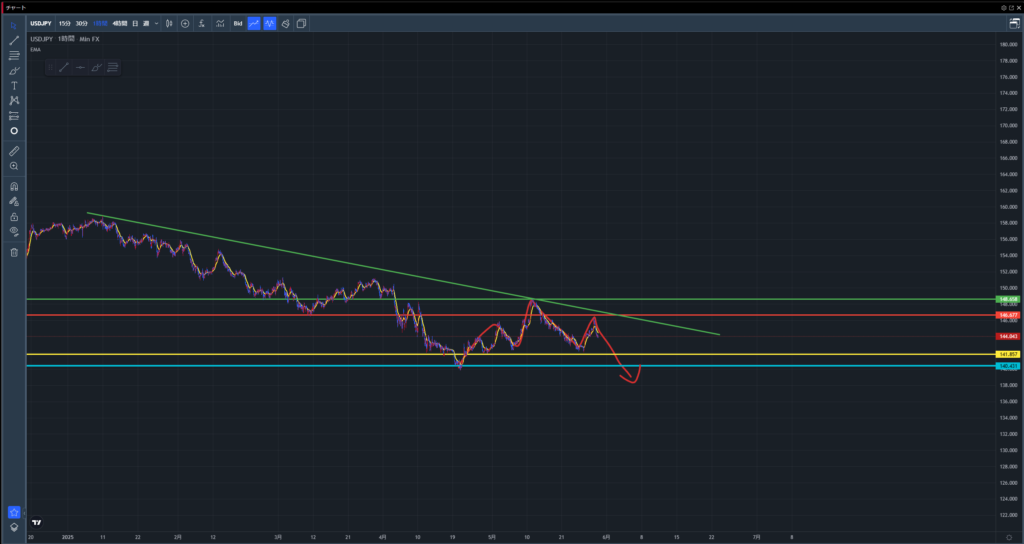Click the red current price 144.043 label
The width and height of the screenshot is (1024, 544).
(1008, 336)
